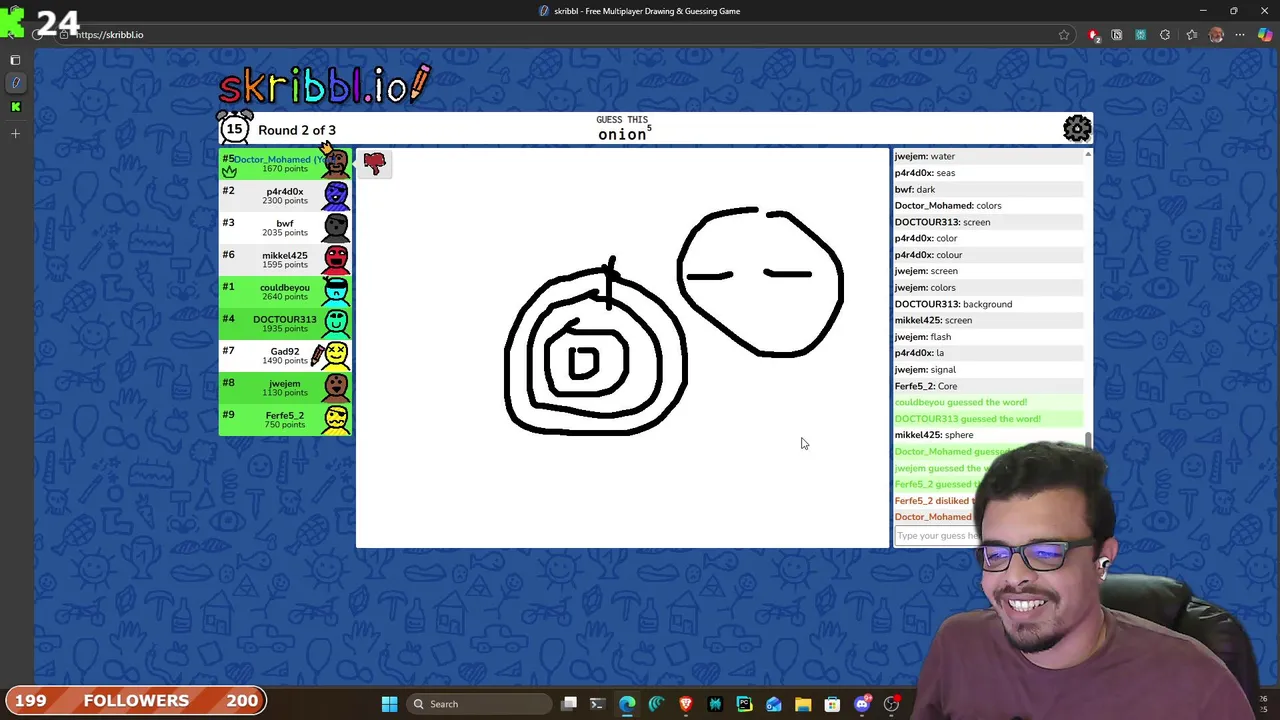Screen dimensions: 1280x720
Task: Click mikkel425's red avatar
Action: click(336, 260)
